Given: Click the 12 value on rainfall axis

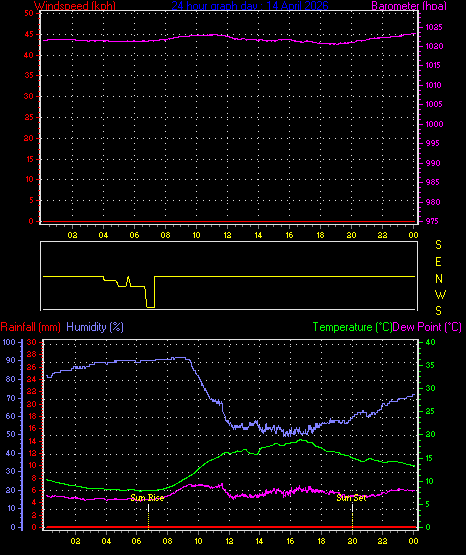Looking at the screenshot, I should [31, 453].
